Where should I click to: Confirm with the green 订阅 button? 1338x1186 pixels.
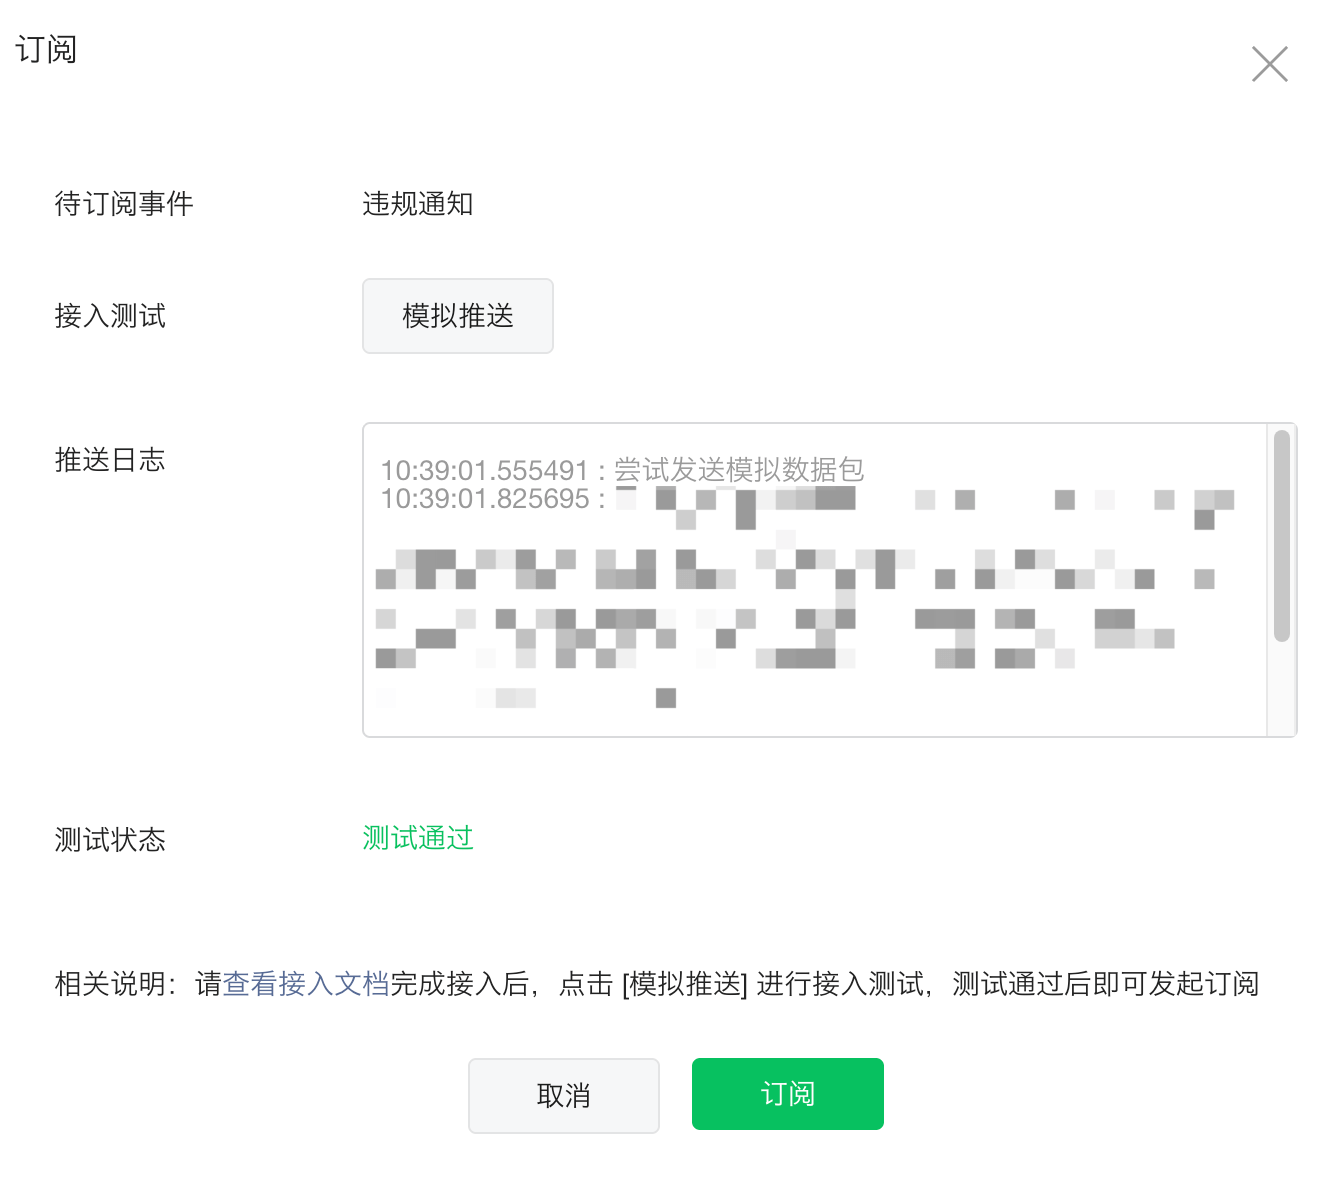click(x=787, y=1094)
